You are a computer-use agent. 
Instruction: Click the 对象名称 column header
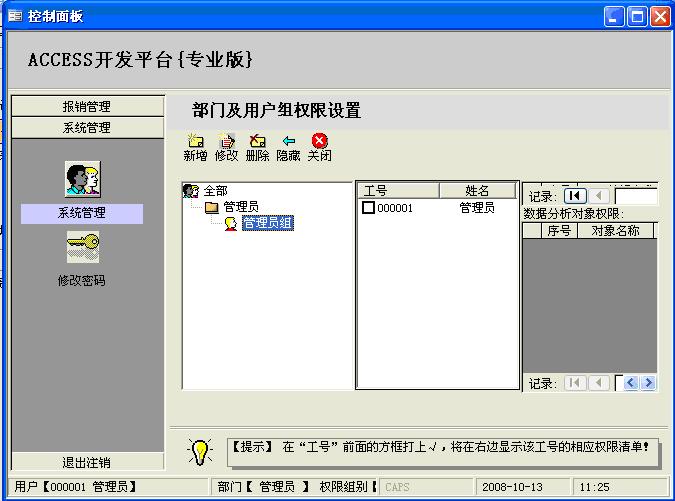tap(616, 231)
